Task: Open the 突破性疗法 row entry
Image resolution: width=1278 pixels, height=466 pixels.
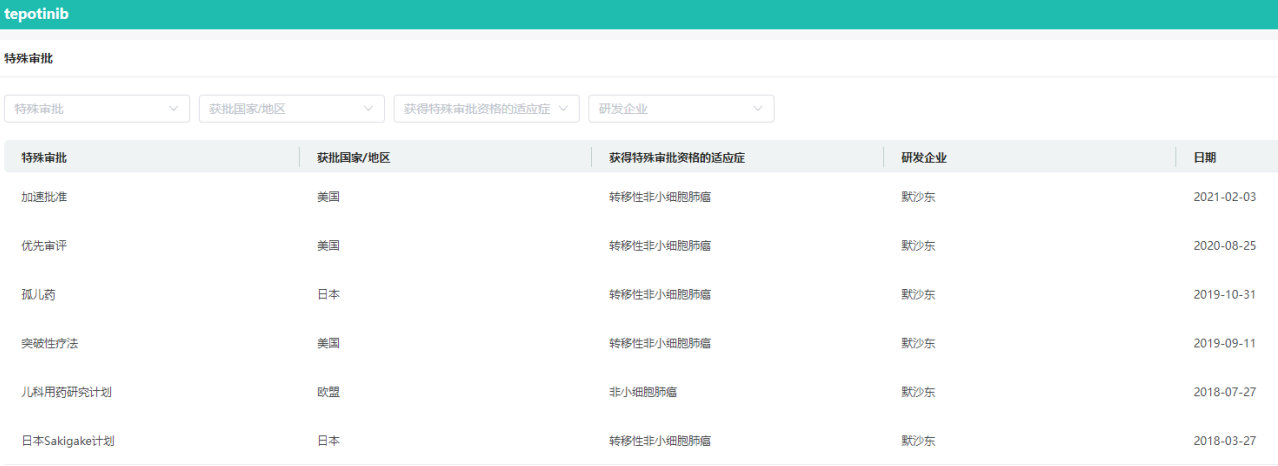Action: [50, 343]
